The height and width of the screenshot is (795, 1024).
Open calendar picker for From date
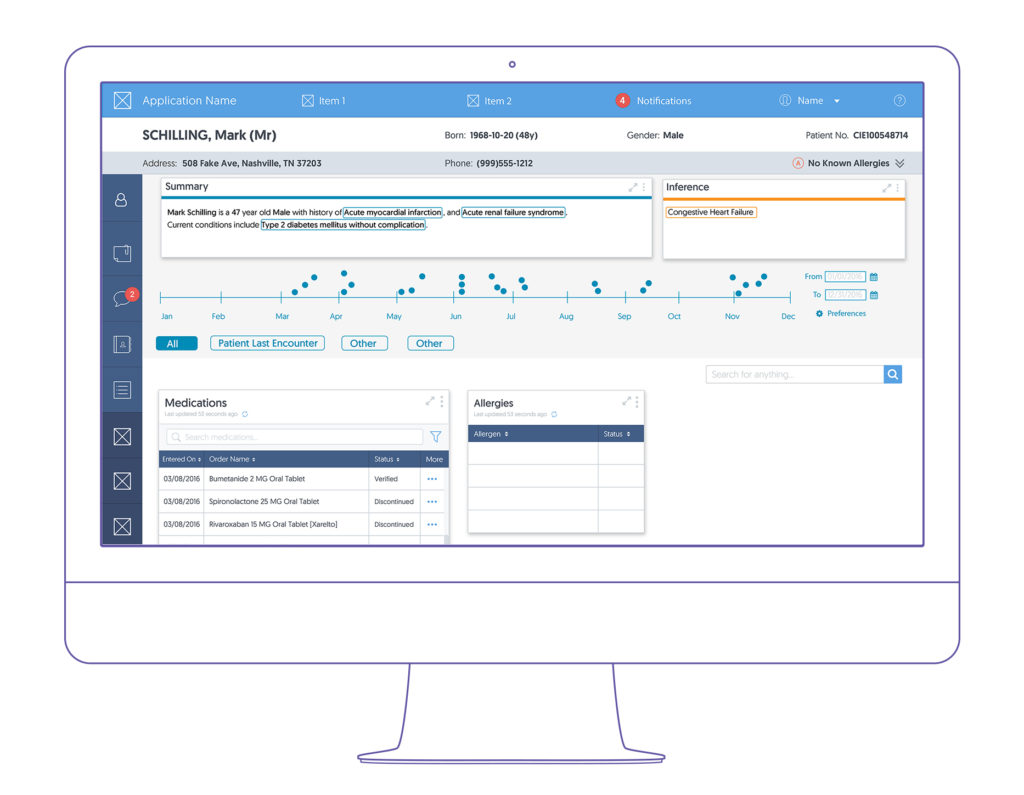pos(873,277)
